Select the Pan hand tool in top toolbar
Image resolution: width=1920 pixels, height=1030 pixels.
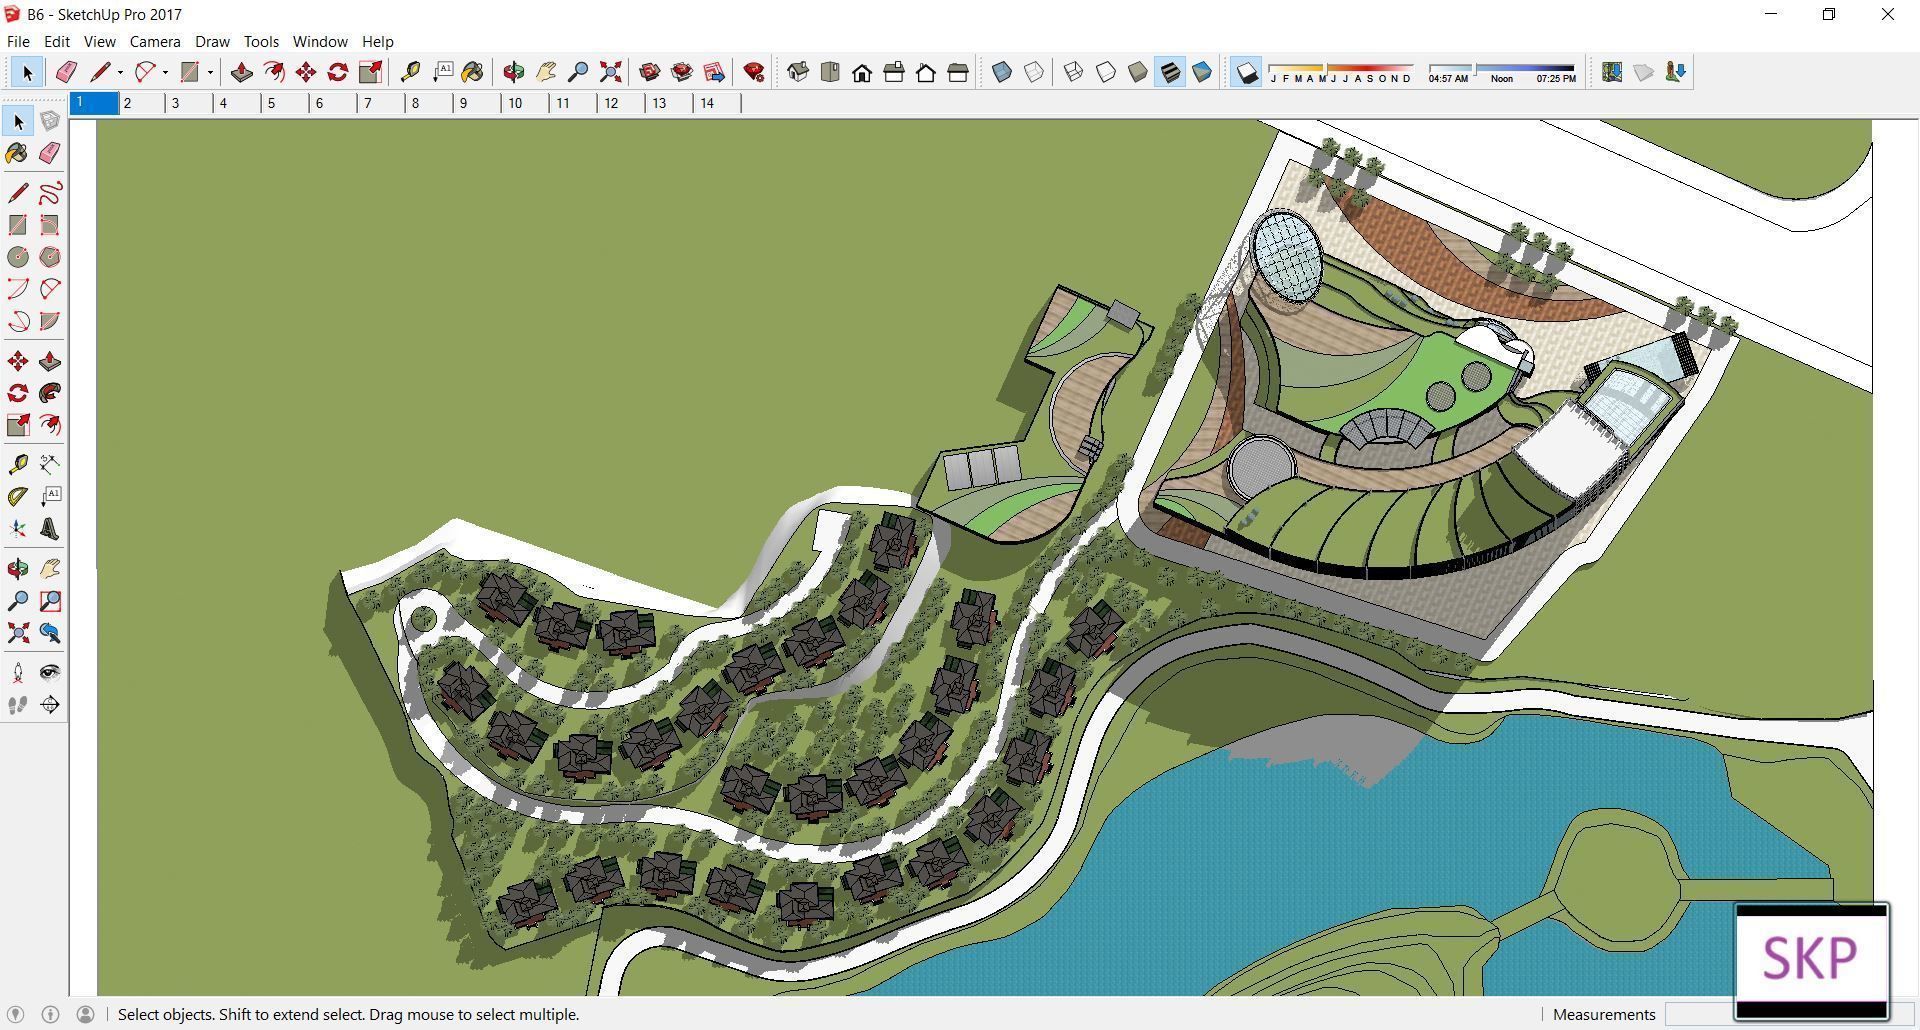(x=546, y=72)
